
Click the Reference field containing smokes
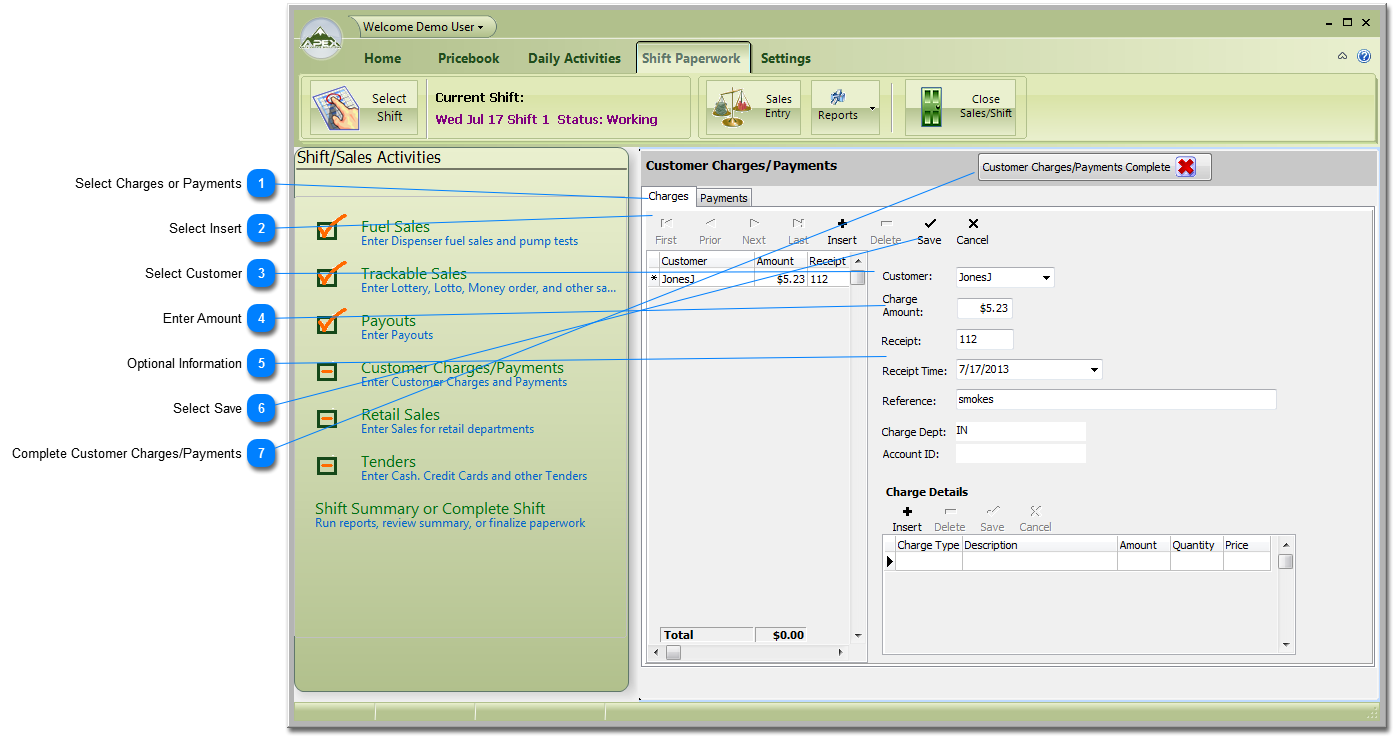(x=1115, y=400)
